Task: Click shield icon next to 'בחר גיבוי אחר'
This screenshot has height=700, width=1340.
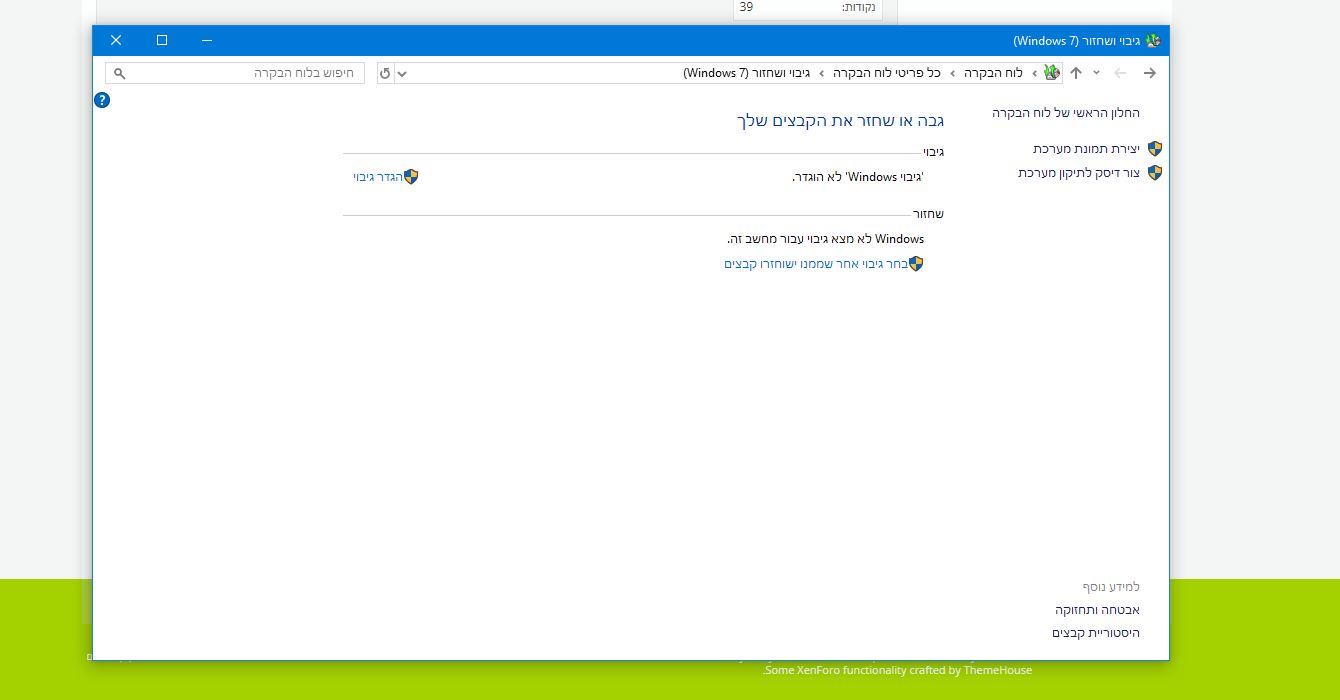Action: 916,264
